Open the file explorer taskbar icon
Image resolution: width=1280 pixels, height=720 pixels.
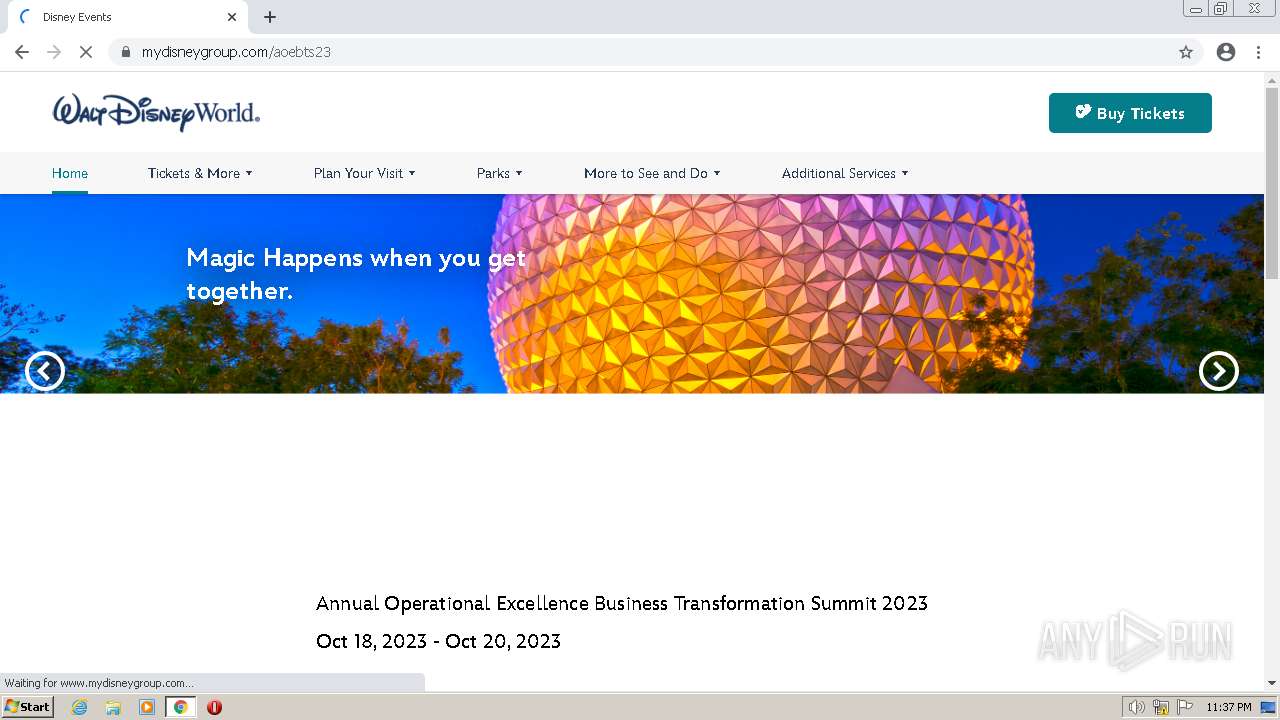click(113, 707)
